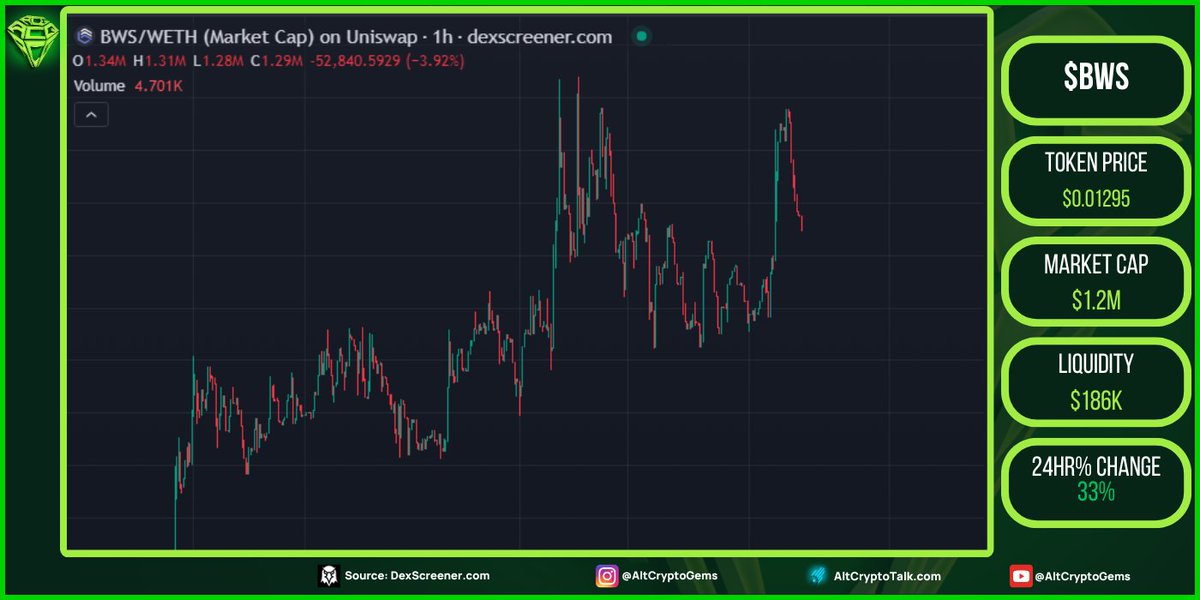Click the O1.34M open value

[100, 61]
